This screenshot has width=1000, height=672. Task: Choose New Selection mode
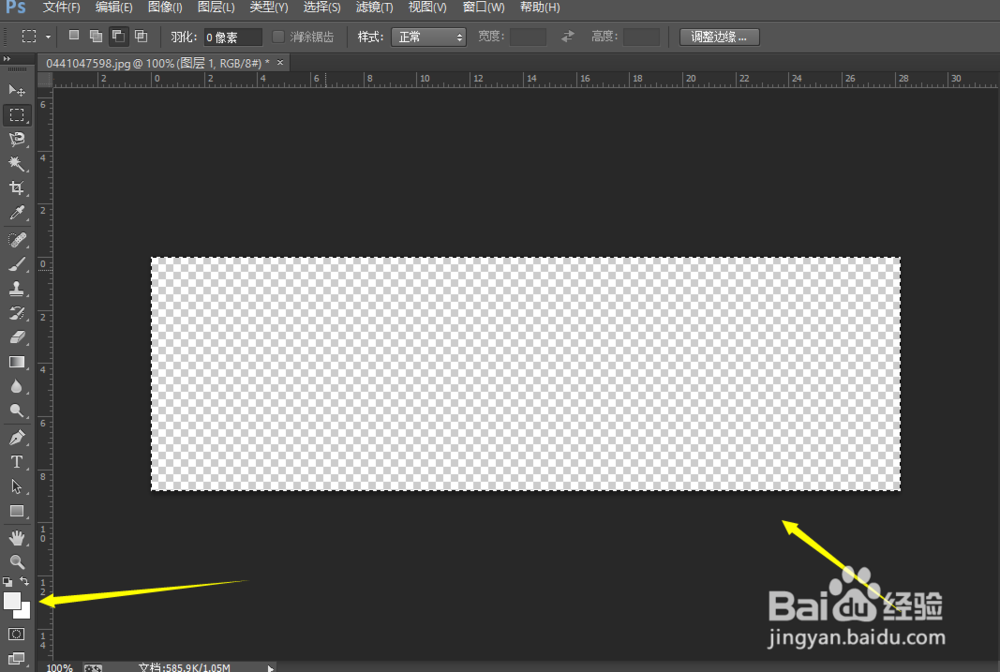coord(74,36)
